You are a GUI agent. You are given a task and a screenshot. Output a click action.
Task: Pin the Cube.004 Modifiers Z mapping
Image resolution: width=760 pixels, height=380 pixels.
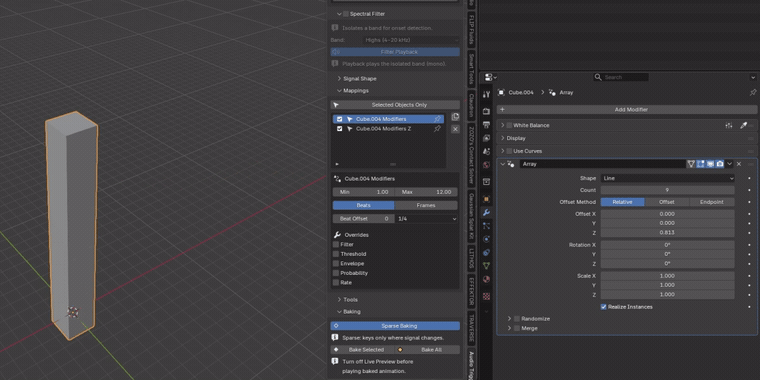[437, 128]
